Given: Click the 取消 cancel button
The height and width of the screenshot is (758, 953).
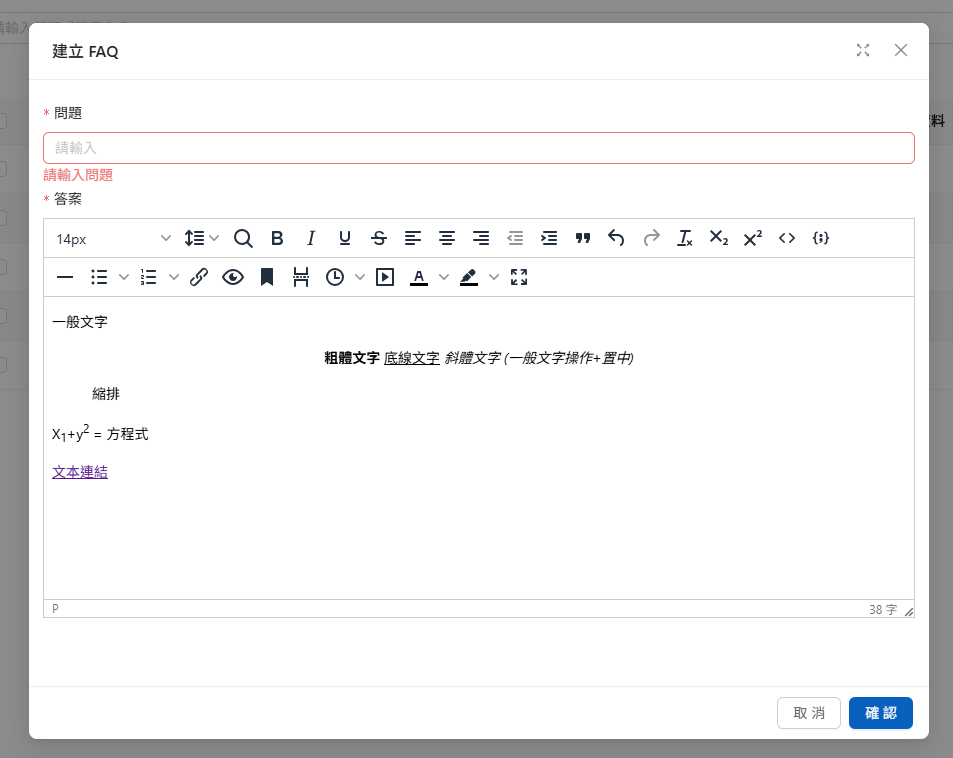Looking at the screenshot, I should coord(808,713).
